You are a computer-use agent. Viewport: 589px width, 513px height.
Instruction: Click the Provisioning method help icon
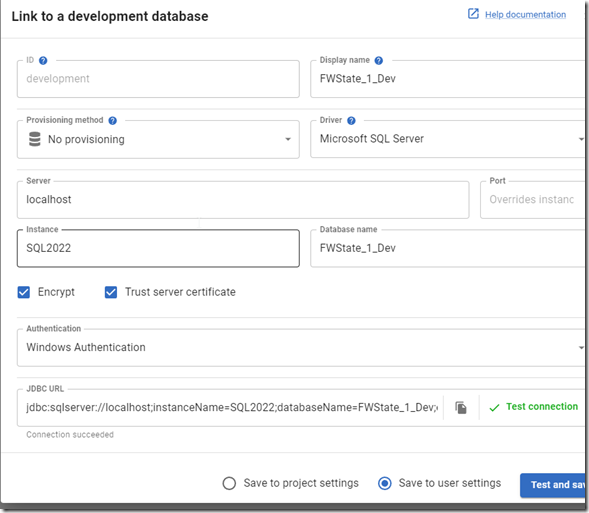click(112, 121)
